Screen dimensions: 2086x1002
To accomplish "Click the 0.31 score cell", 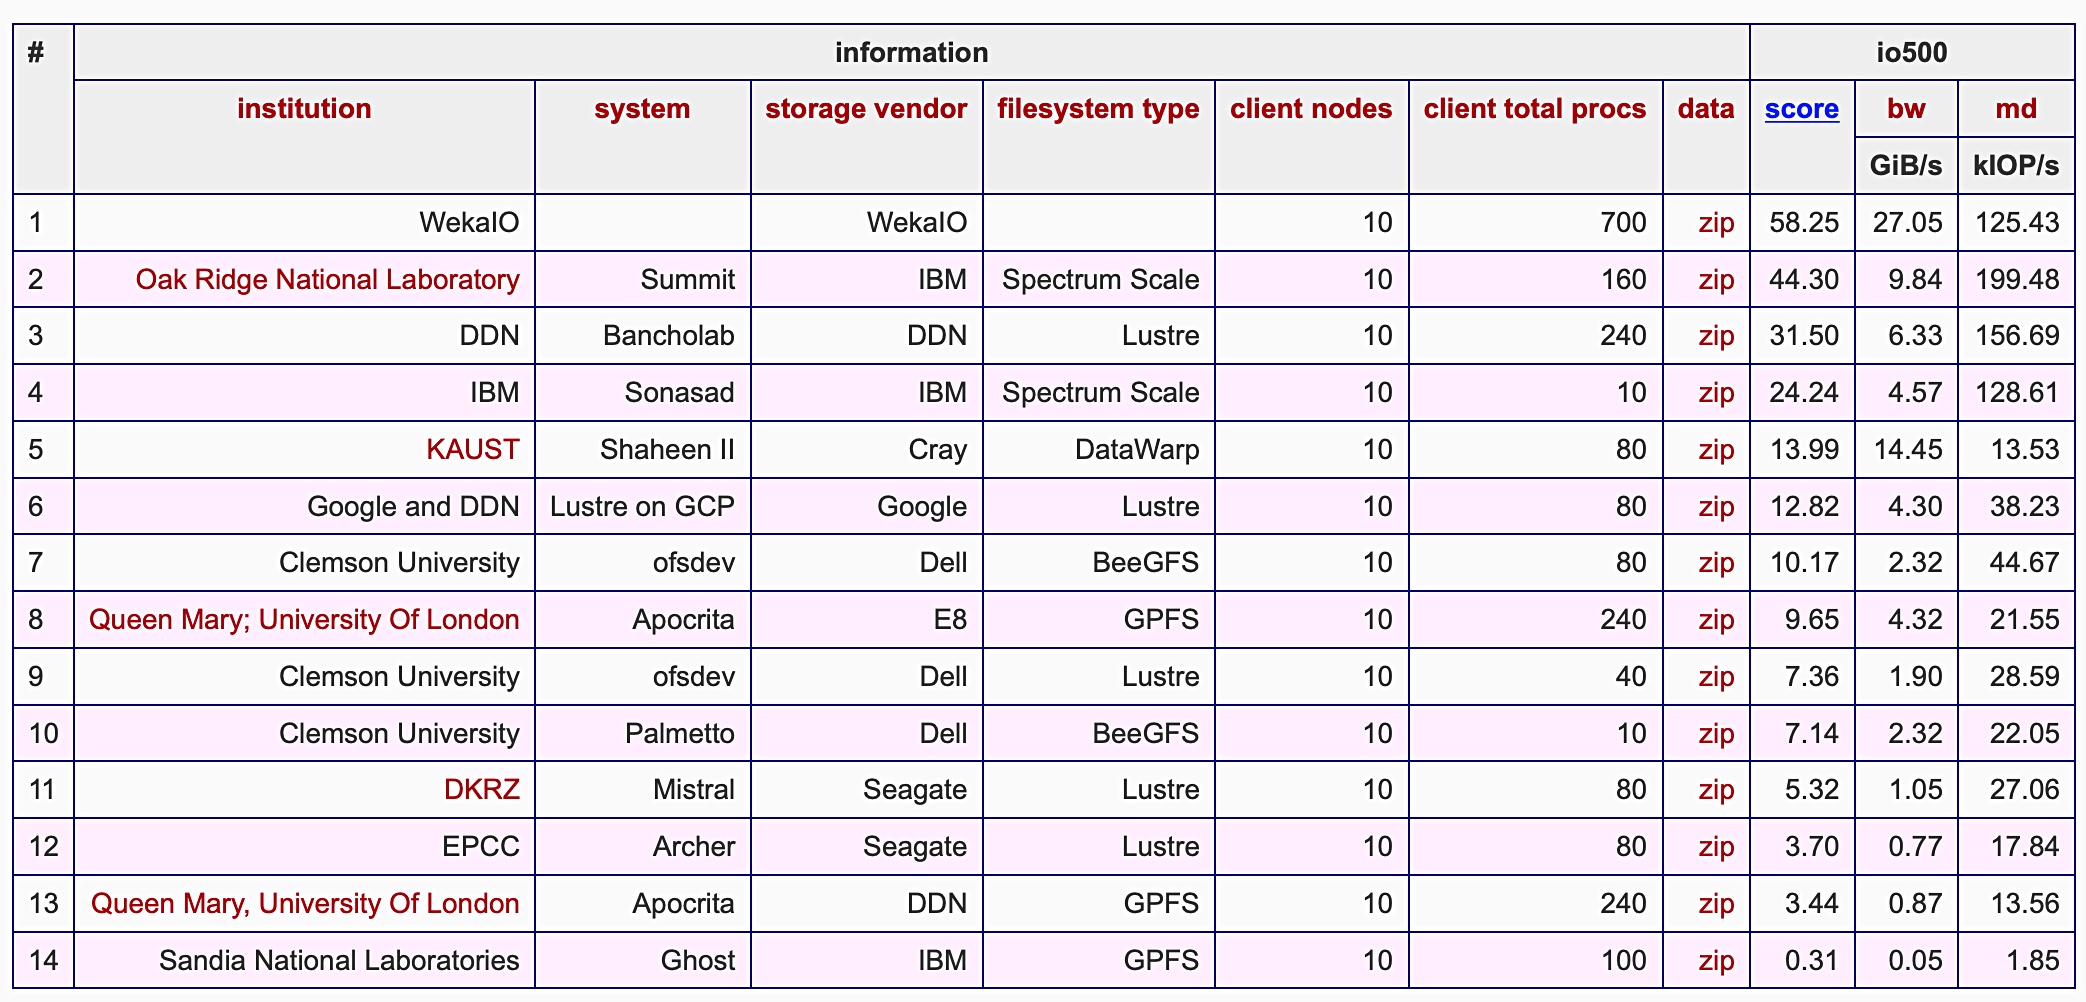I will (1802, 961).
